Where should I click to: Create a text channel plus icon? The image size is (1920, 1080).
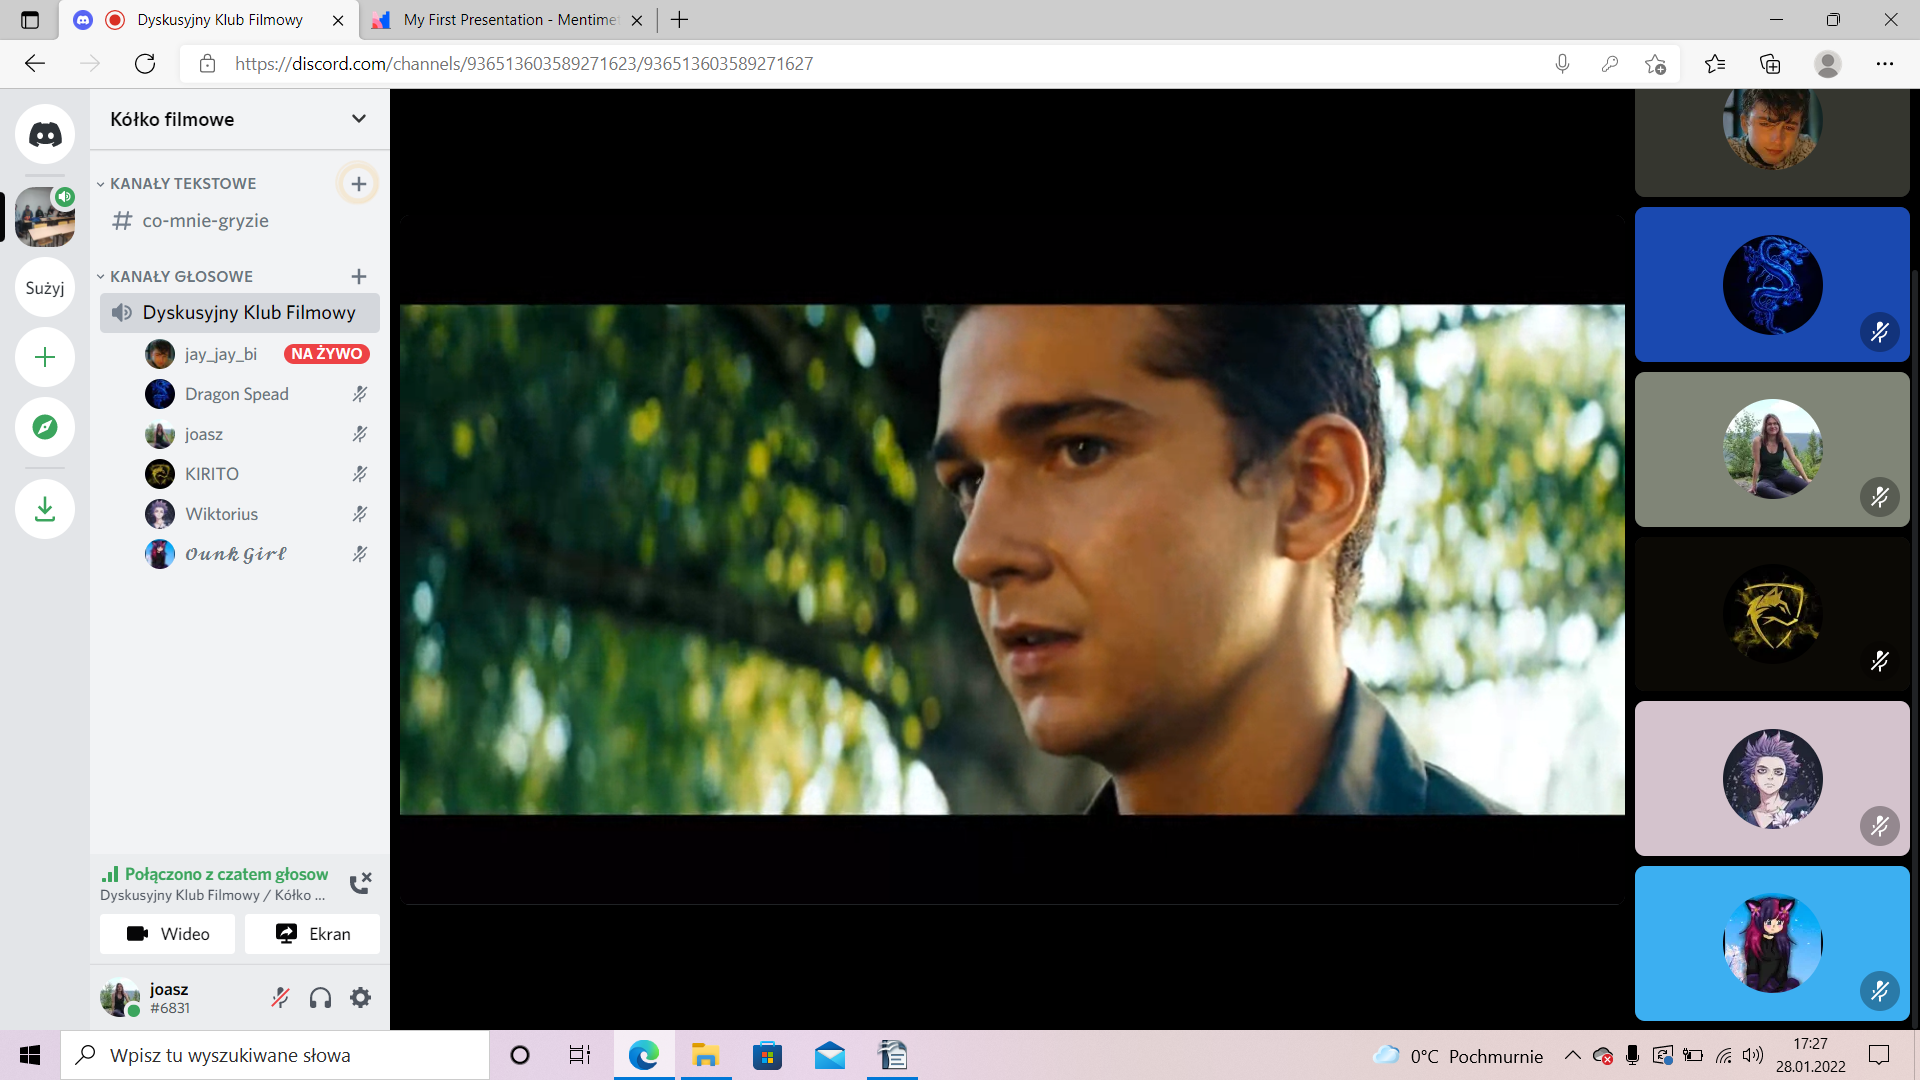coord(359,184)
